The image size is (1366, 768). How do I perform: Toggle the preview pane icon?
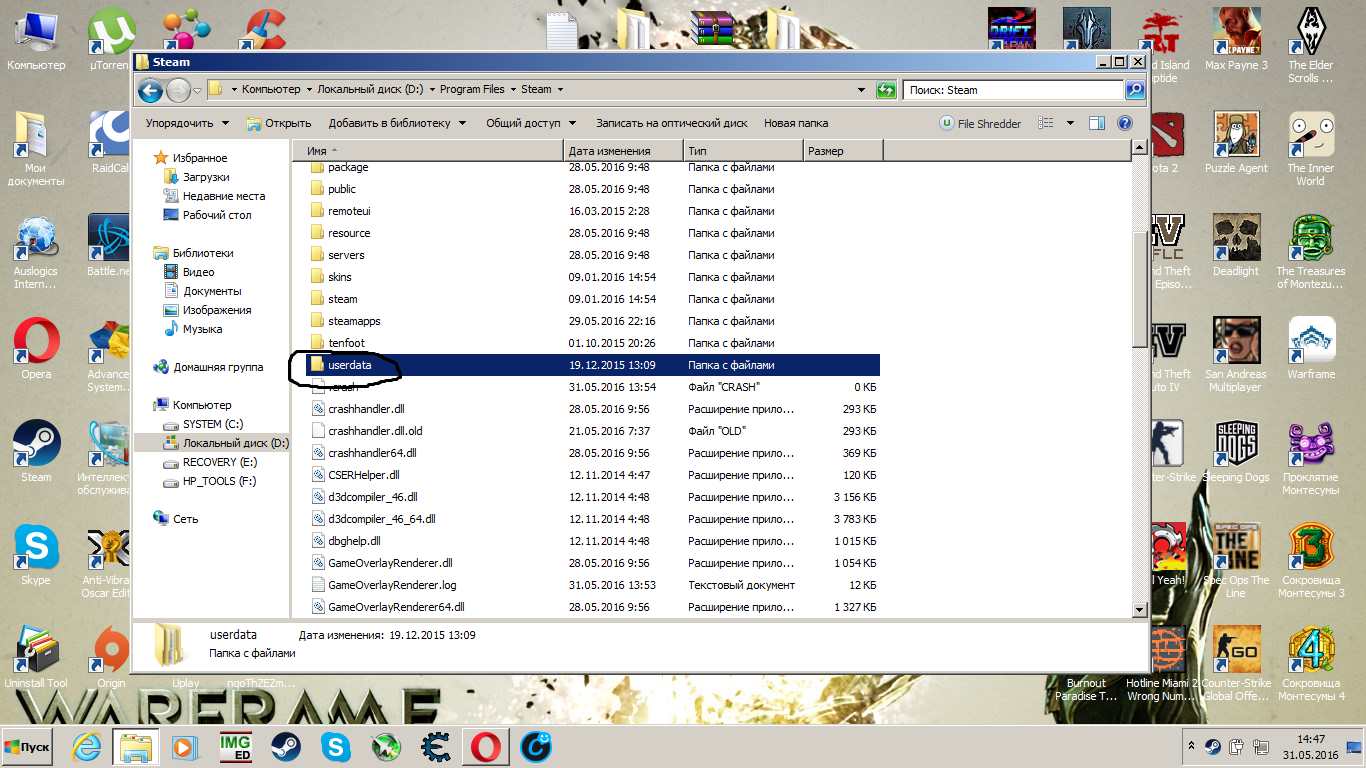tap(1097, 123)
